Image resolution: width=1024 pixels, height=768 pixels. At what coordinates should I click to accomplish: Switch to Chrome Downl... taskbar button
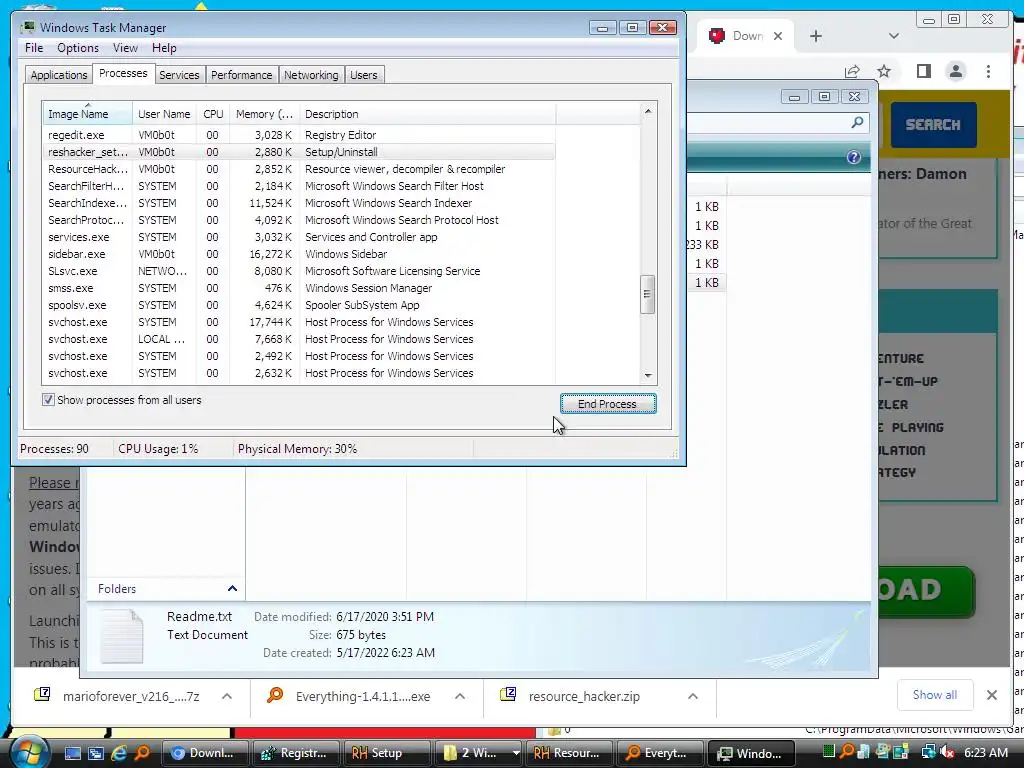(204, 753)
